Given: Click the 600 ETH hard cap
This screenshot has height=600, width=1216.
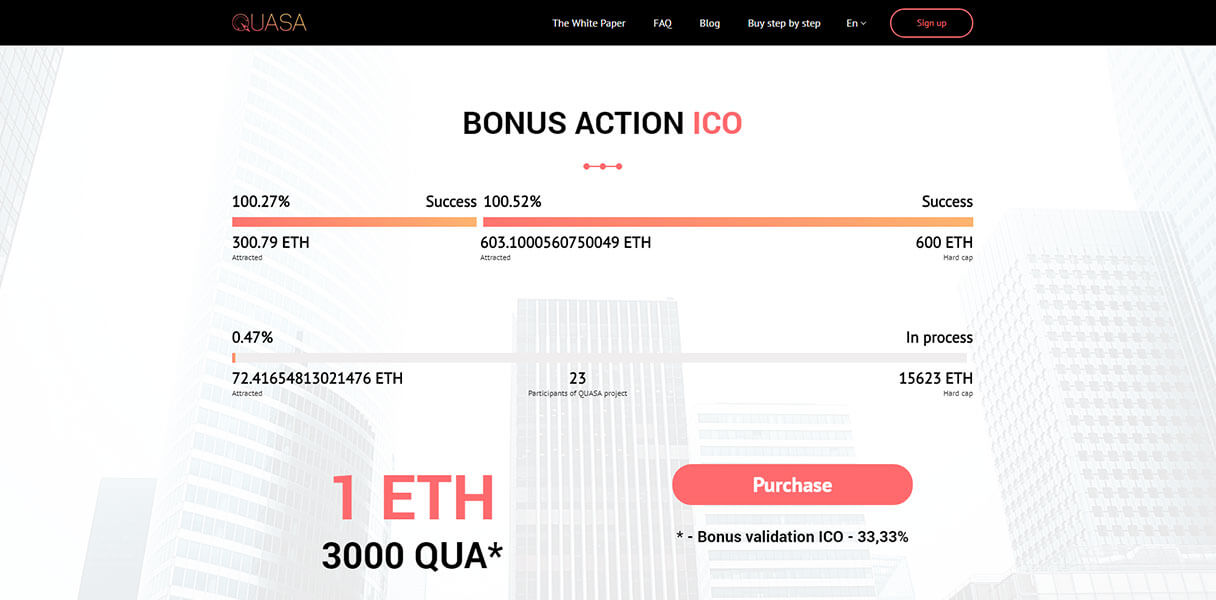Looking at the screenshot, I should click(x=944, y=242).
